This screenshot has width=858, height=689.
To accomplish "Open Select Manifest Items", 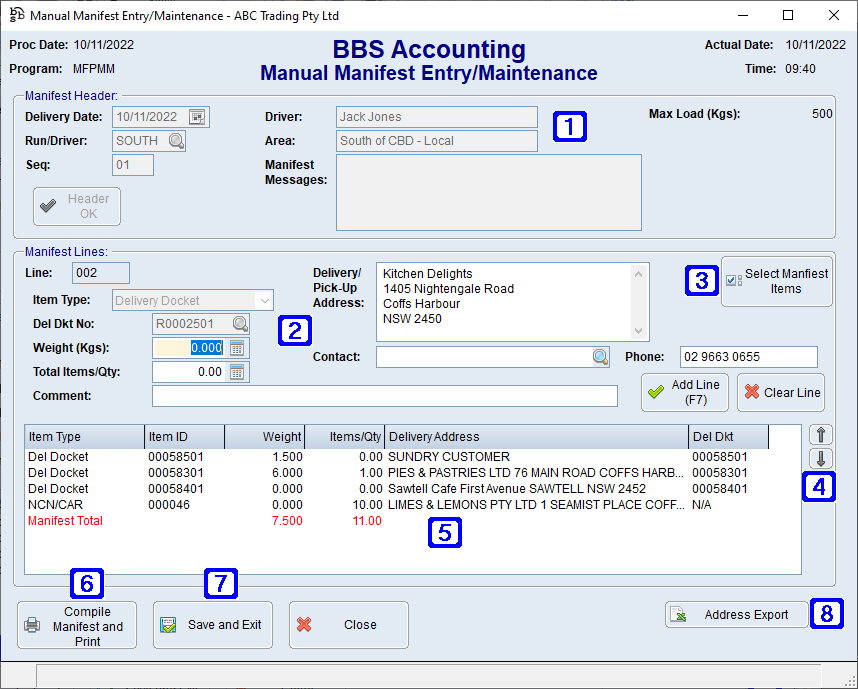I will pyautogui.click(x=777, y=280).
